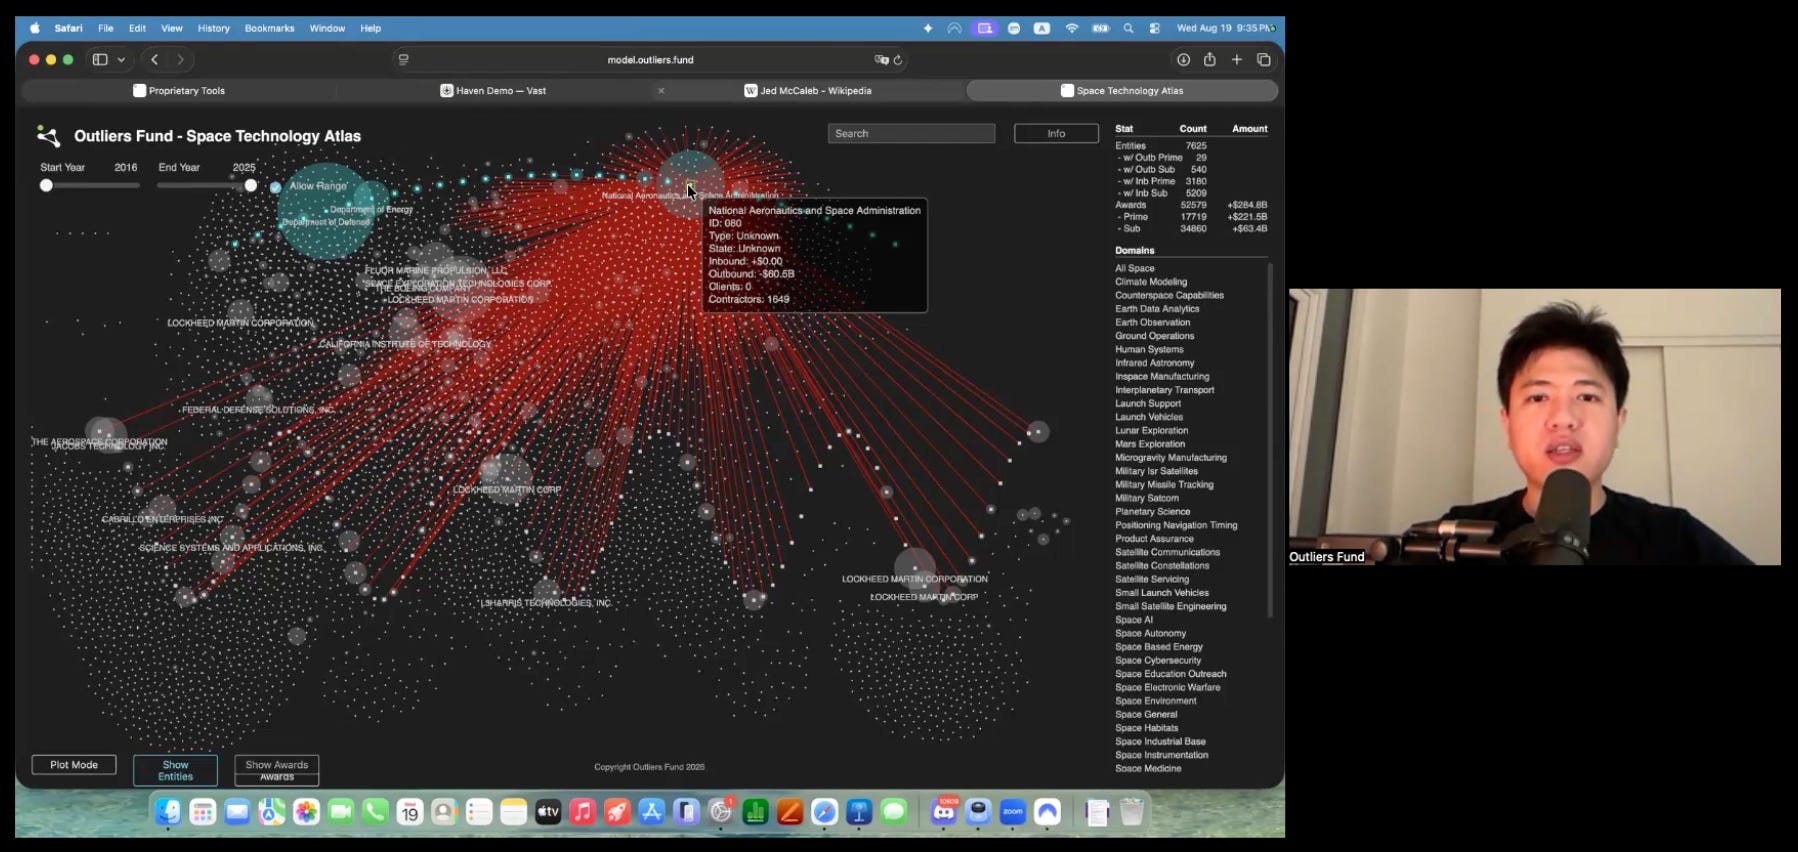
Task: Click the California Institute of Technology node label
Action: 405,344
